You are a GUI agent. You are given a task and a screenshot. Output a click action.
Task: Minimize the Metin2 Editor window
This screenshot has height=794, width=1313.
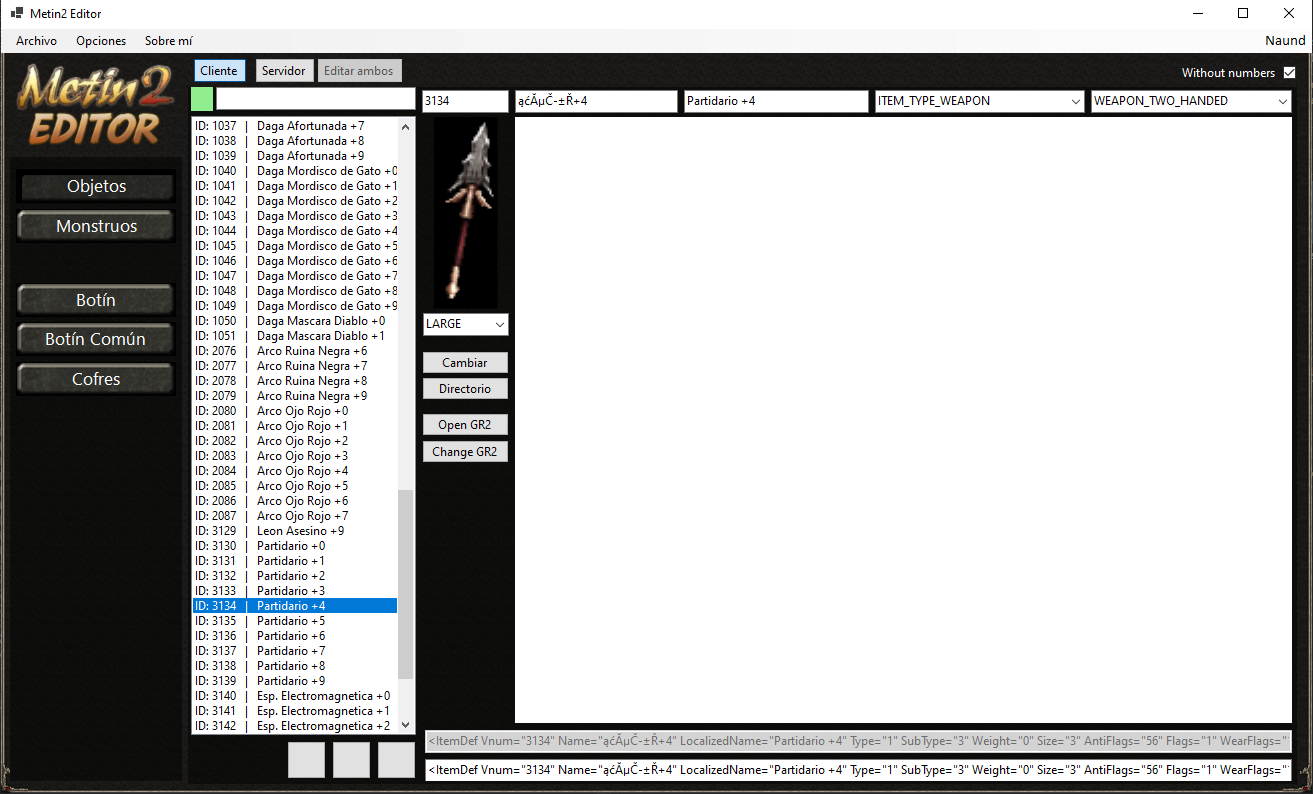tap(1197, 14)
